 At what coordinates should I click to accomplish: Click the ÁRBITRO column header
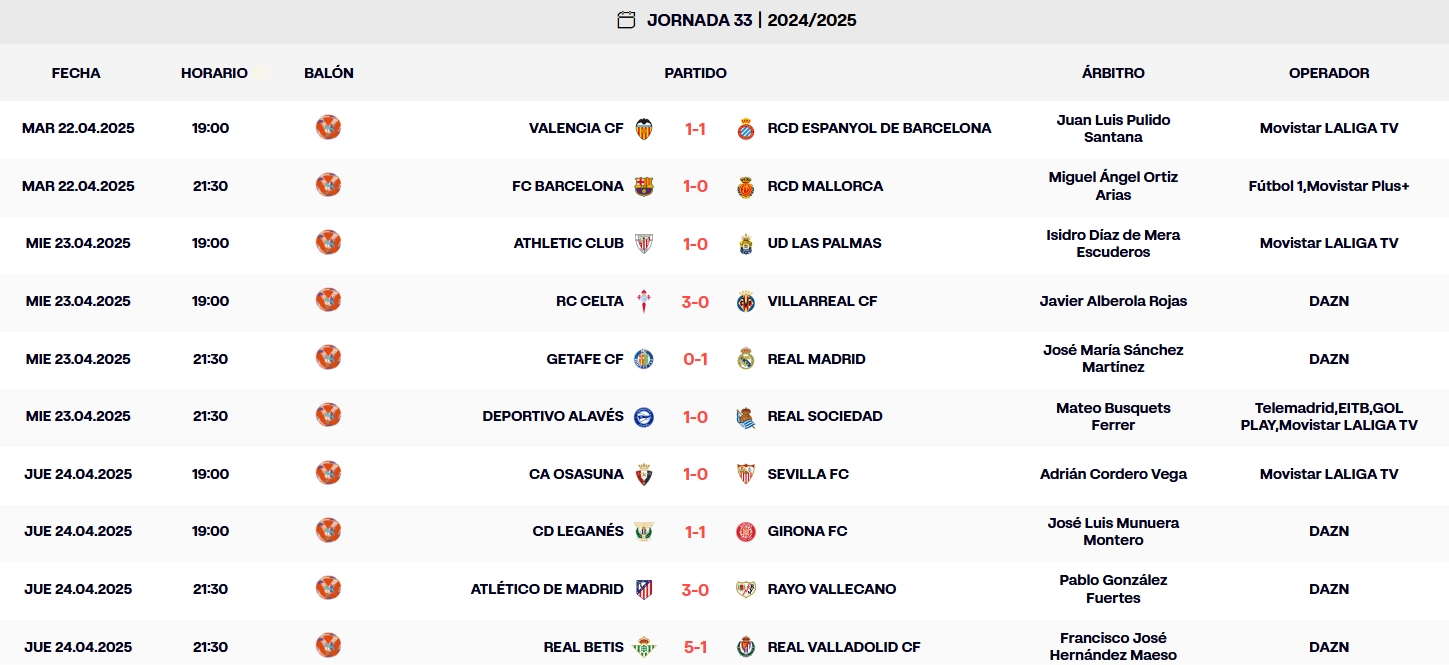1113,72
